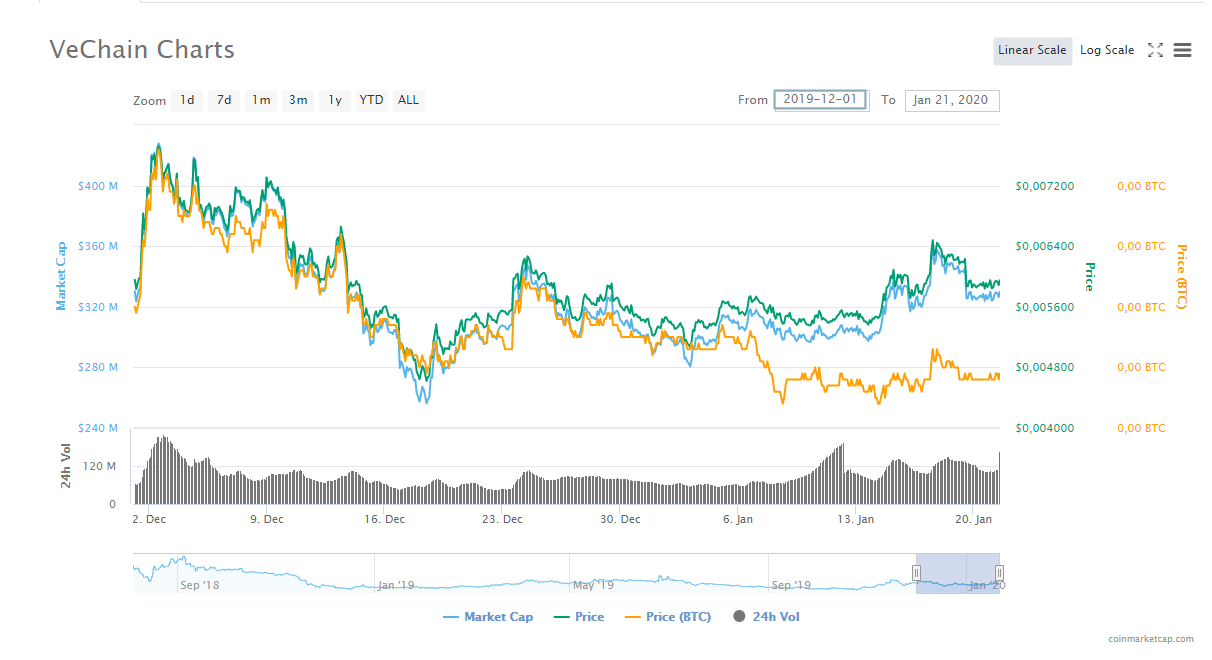Viewport: 1212px width, 660px height.
Task: Click the 2. Dec date axis label
Action: (x=149, y=519)
